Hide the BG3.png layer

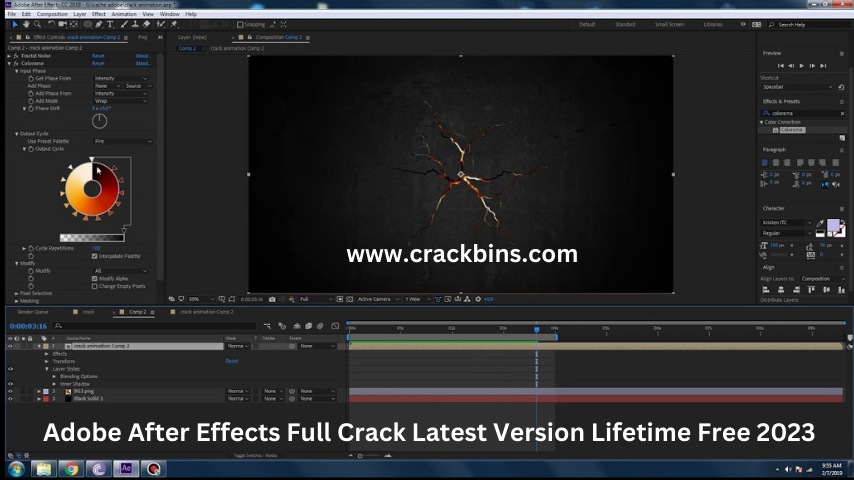(10, 391)
